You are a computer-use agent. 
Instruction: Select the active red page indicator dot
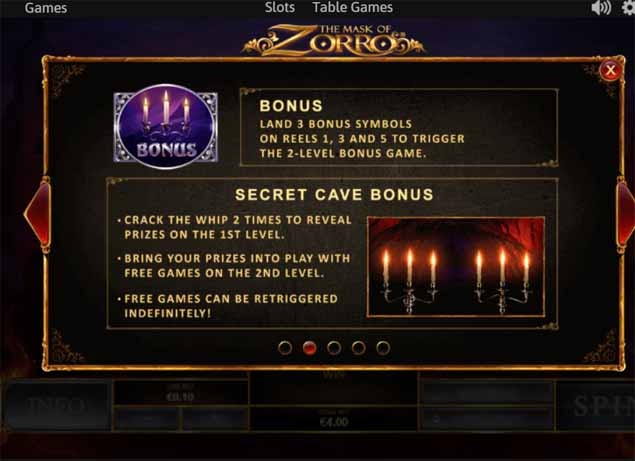pos(309,348)
